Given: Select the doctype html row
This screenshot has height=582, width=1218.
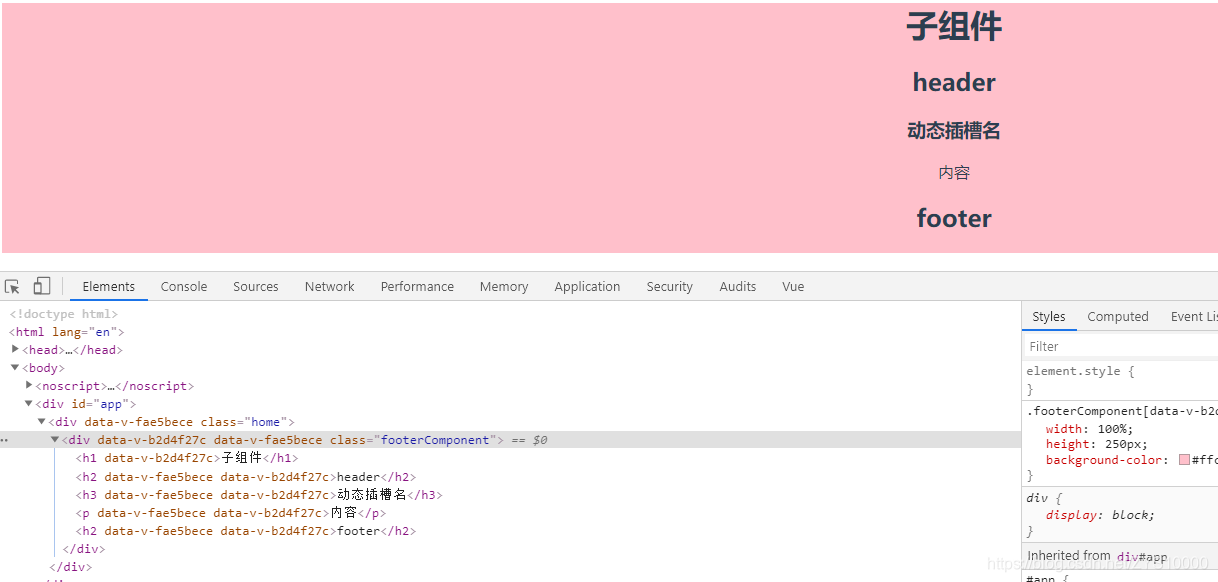Looking at the screenshot, I should coord(63,314).
